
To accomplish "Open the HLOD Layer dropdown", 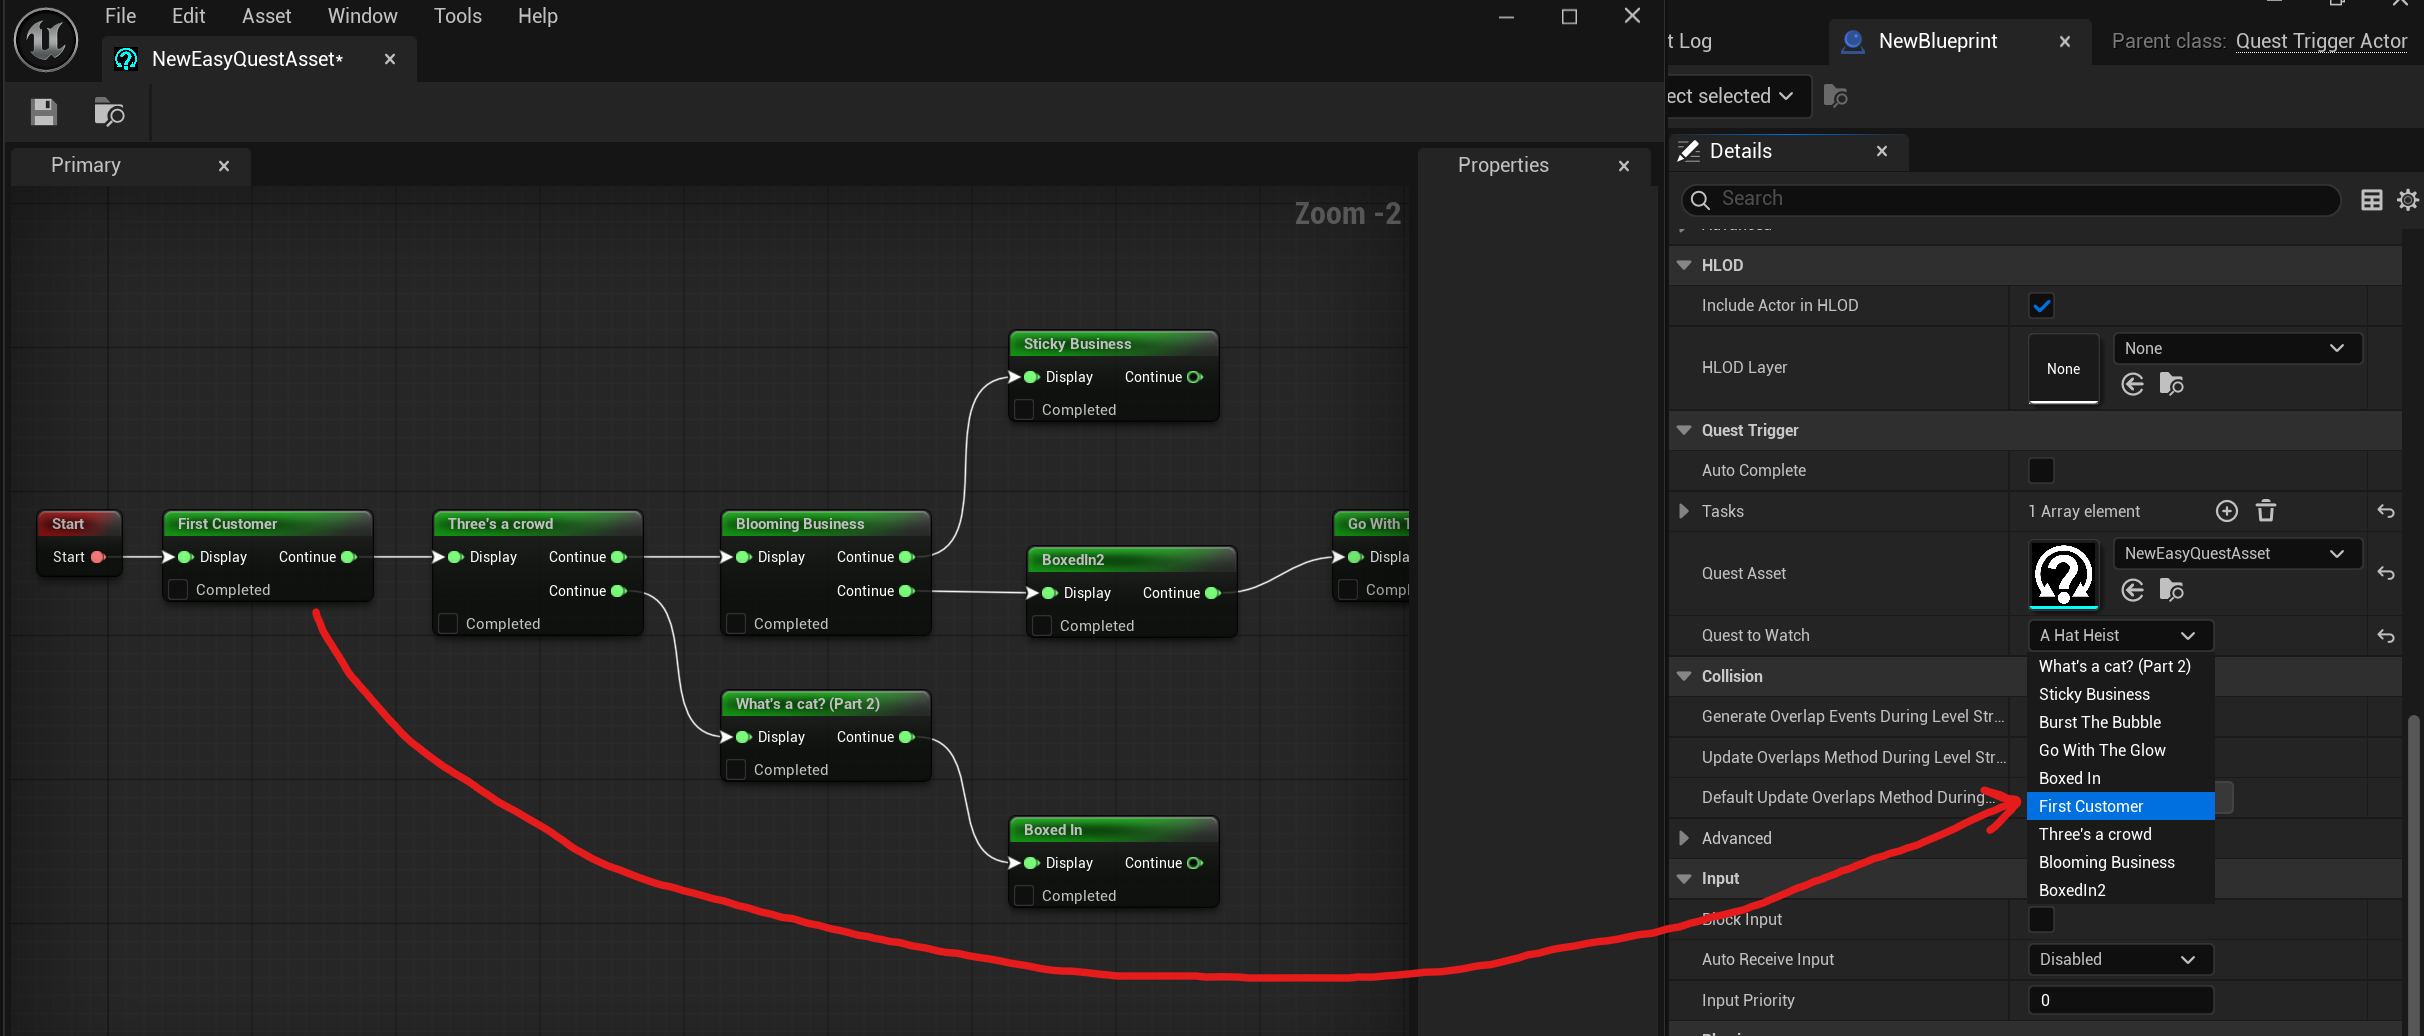I will (x=2237, y=348).
